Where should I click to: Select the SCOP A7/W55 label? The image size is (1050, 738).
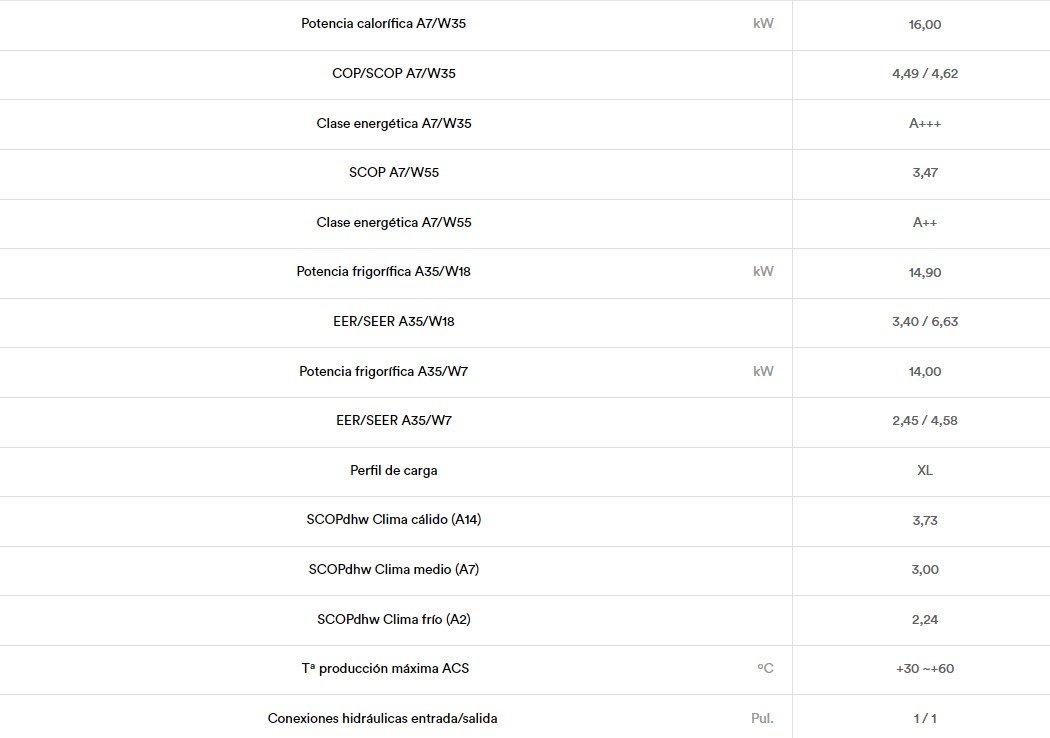394,173
